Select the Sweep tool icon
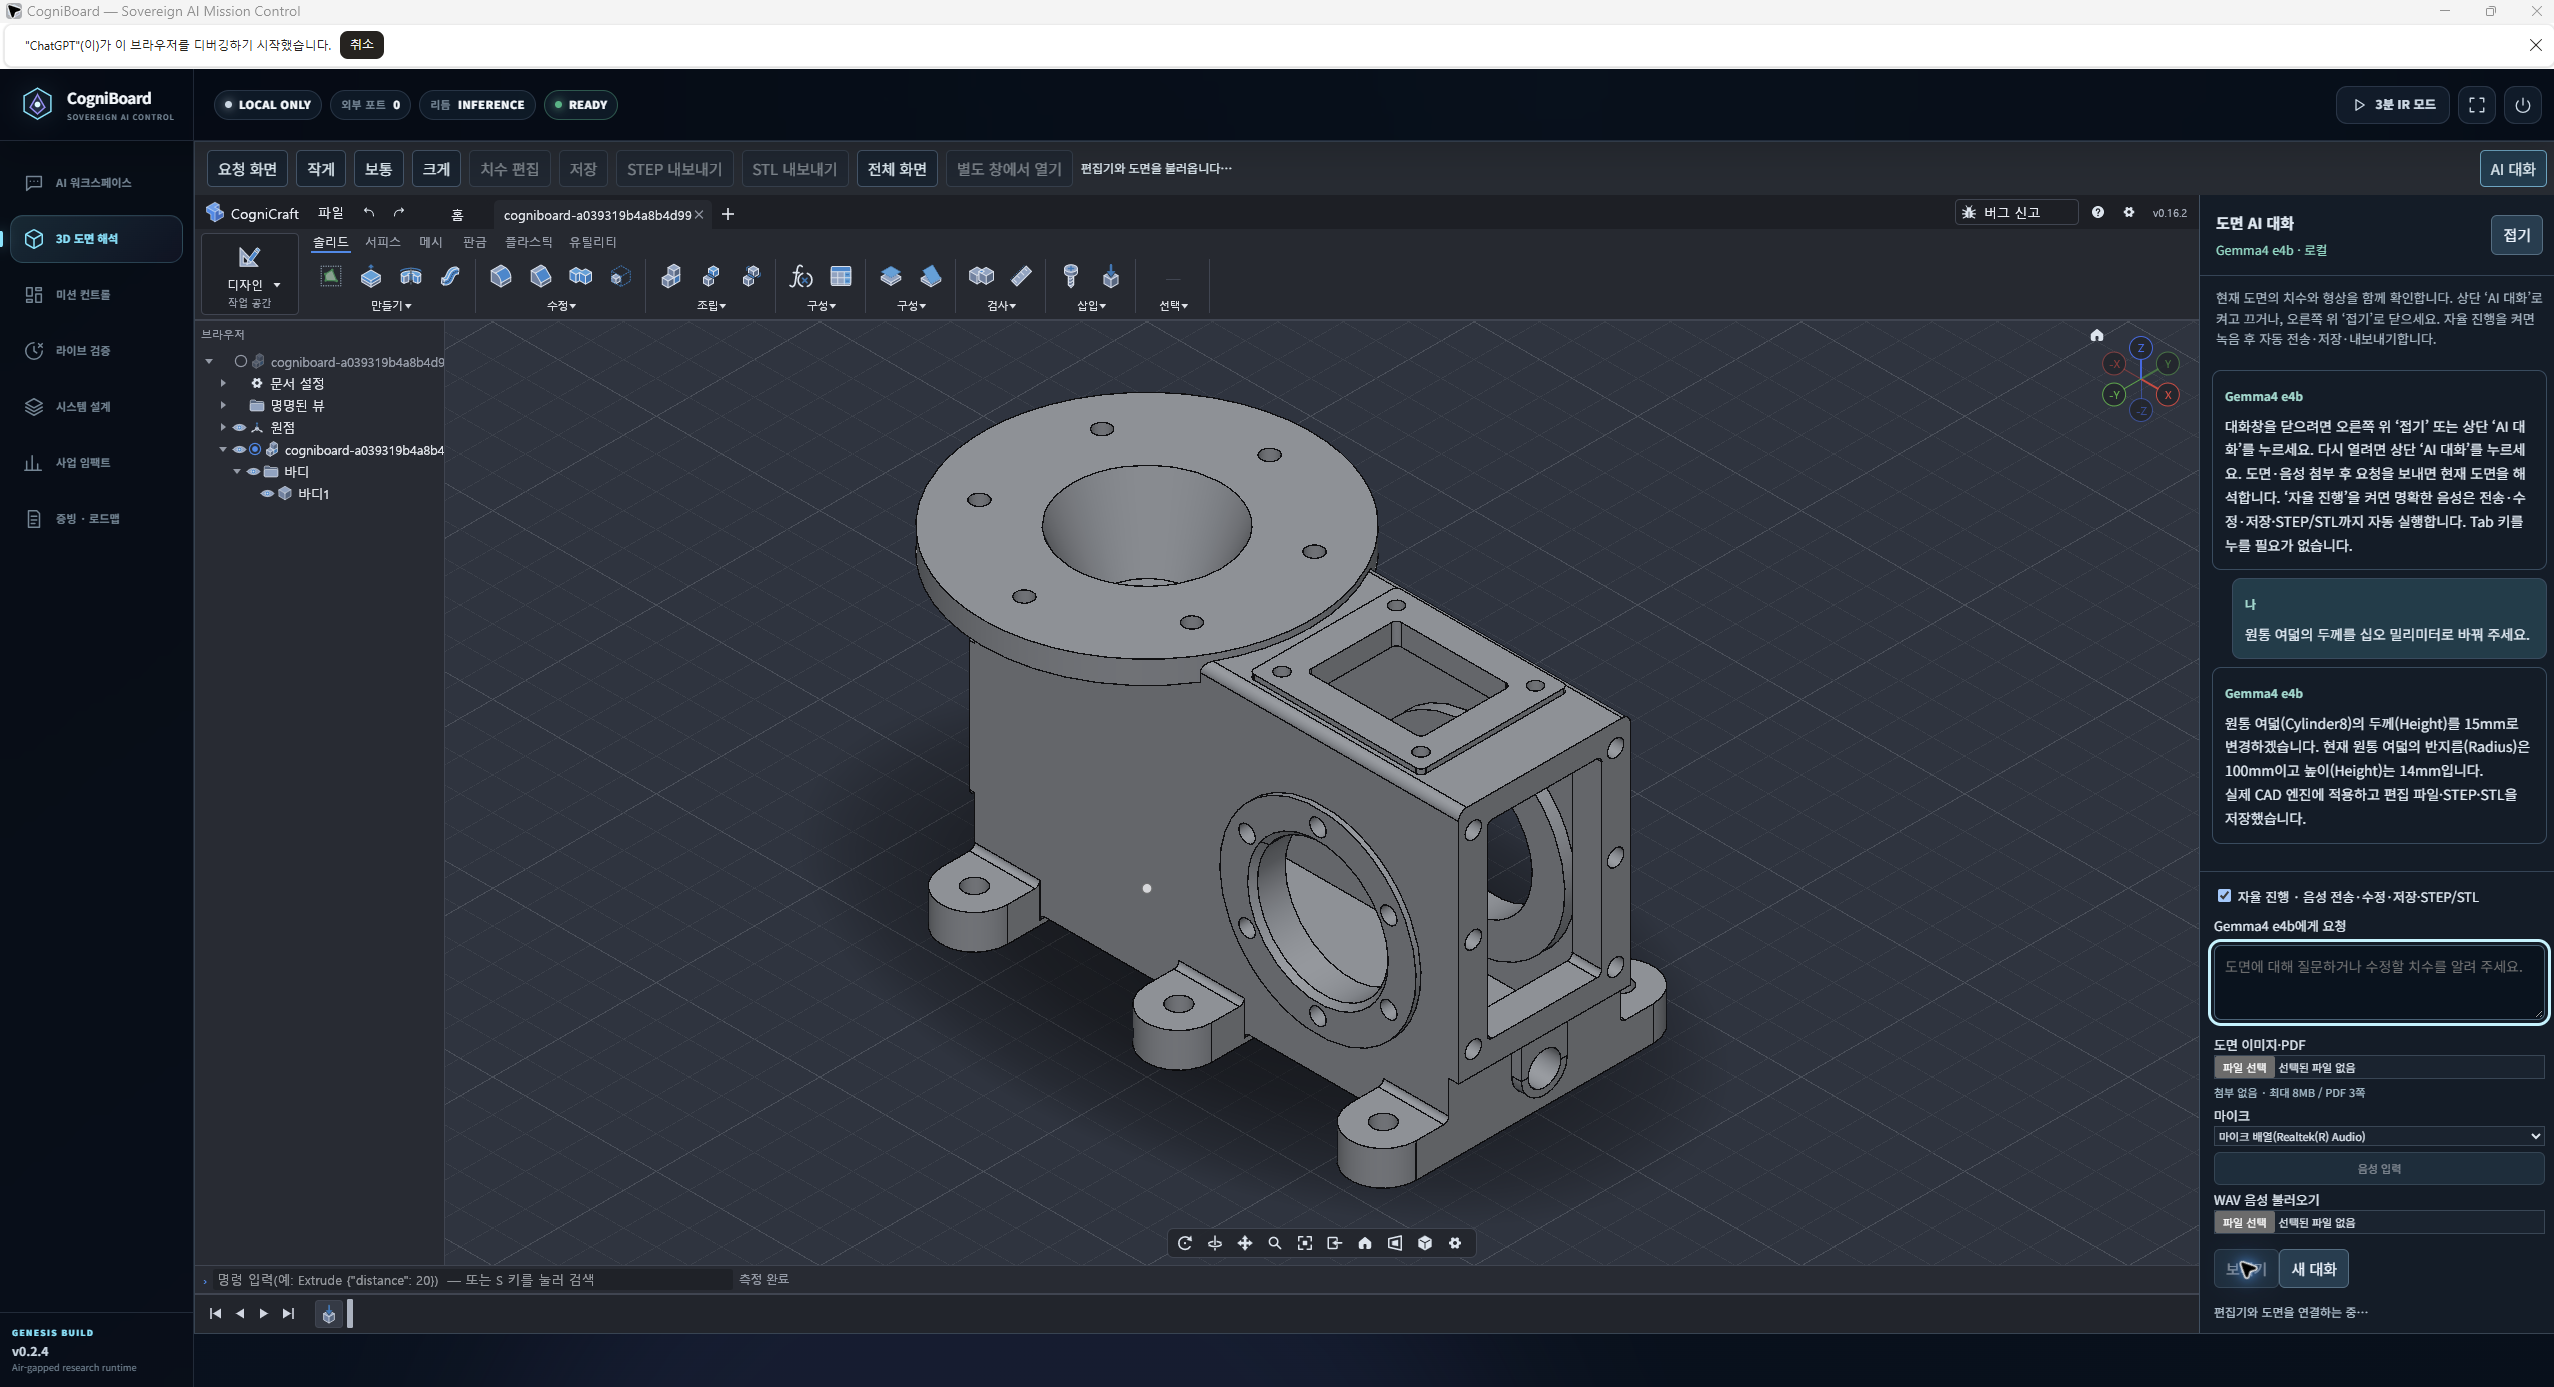Screen dimensions: 2554x1387 point(451,276)
